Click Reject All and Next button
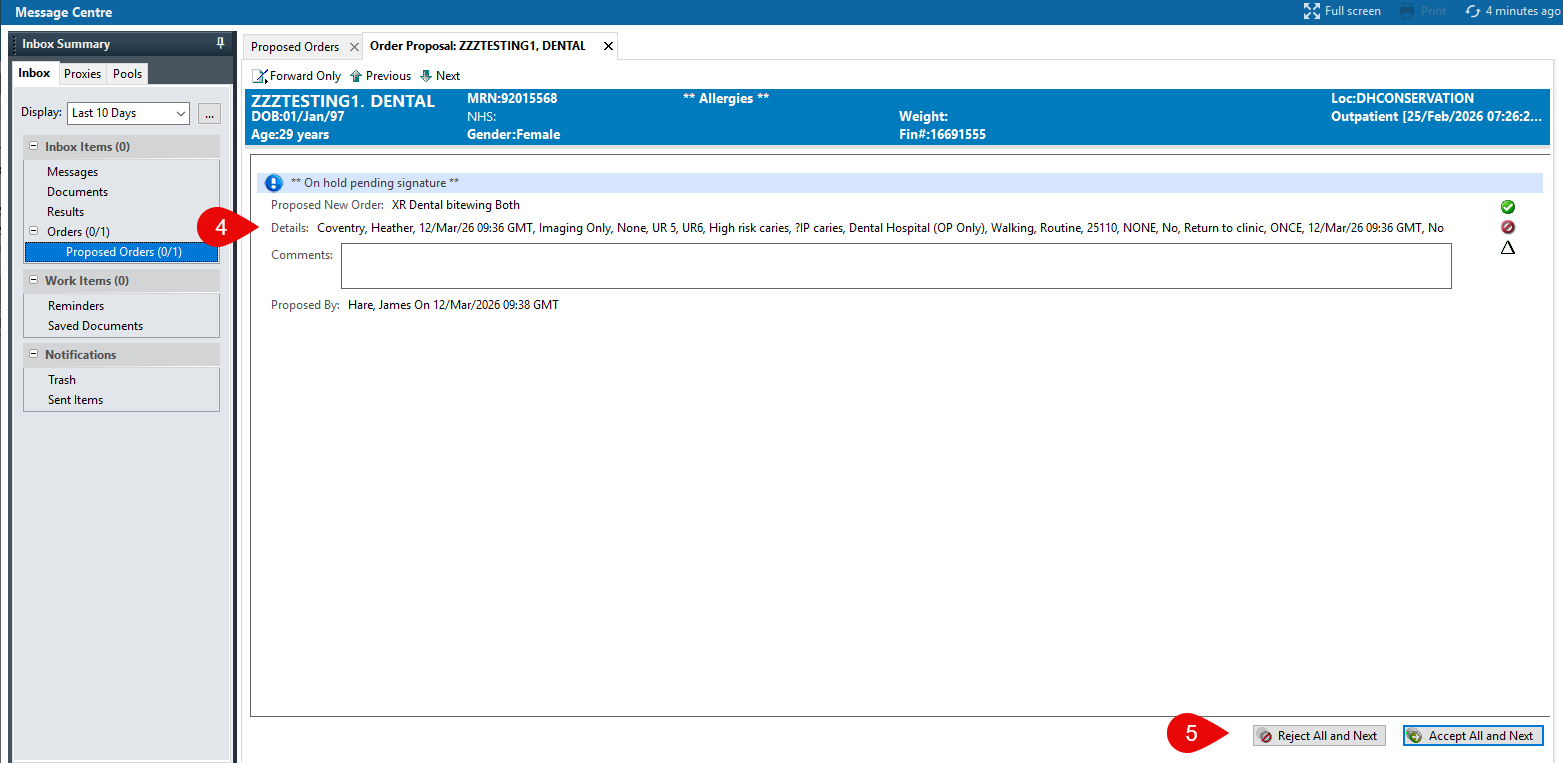Viewport: 1563px width, 763px height. pyautogui.click(x=1318, y=736)
